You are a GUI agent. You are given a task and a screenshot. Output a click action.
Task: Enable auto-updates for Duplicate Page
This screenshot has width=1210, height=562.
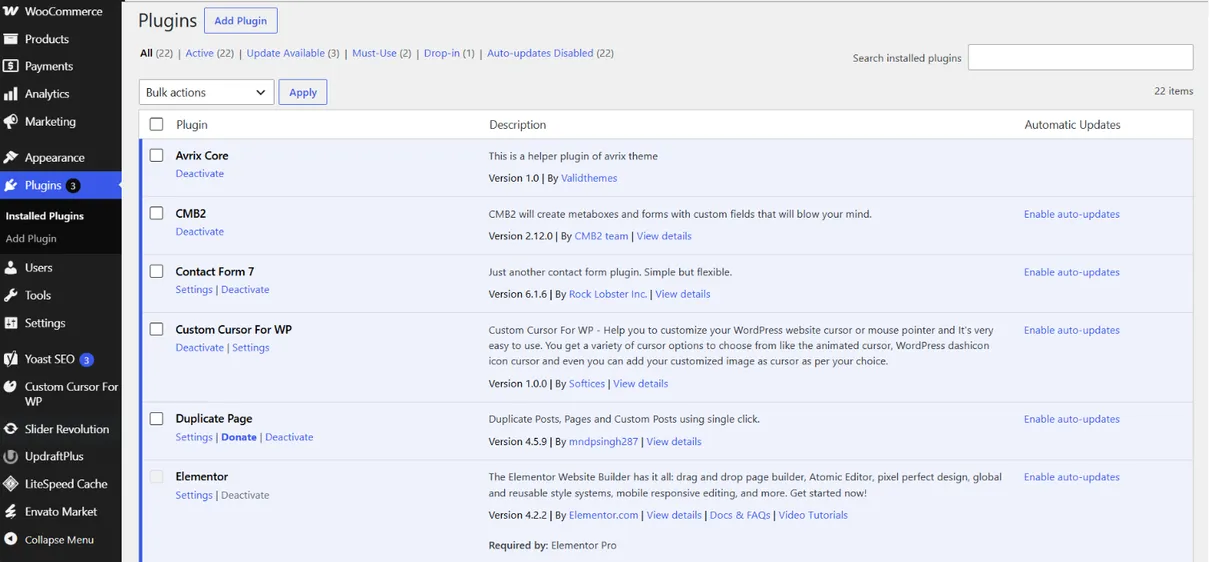1072,419
